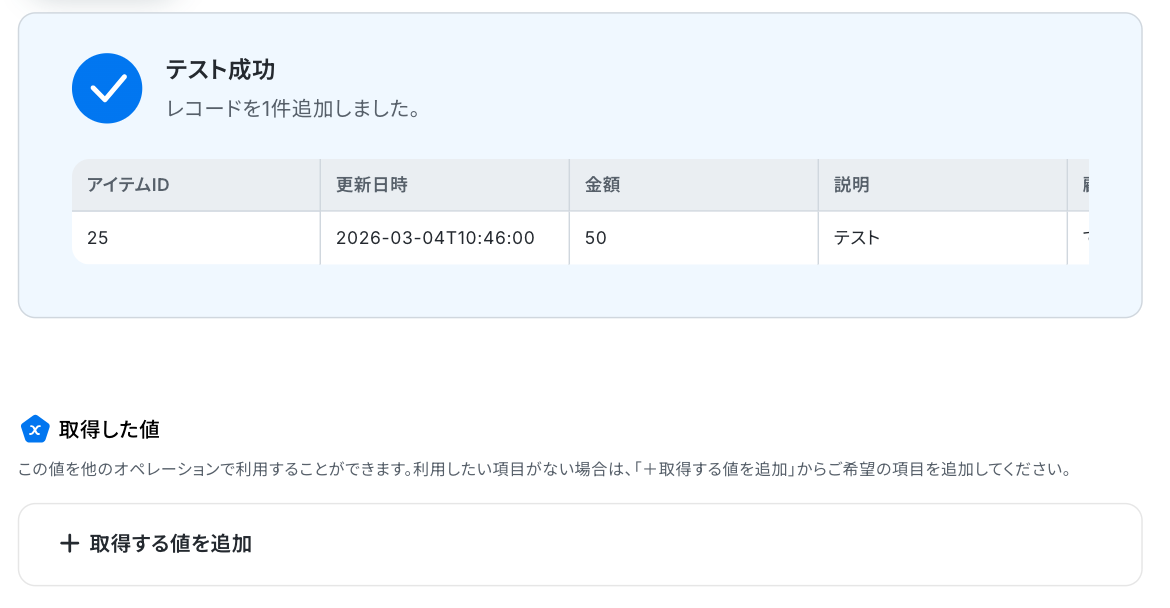The image size is (1170, 608).
Task: Click the 2026-03-04T10:46:00 timestamp cell
Action: [445, 238]
